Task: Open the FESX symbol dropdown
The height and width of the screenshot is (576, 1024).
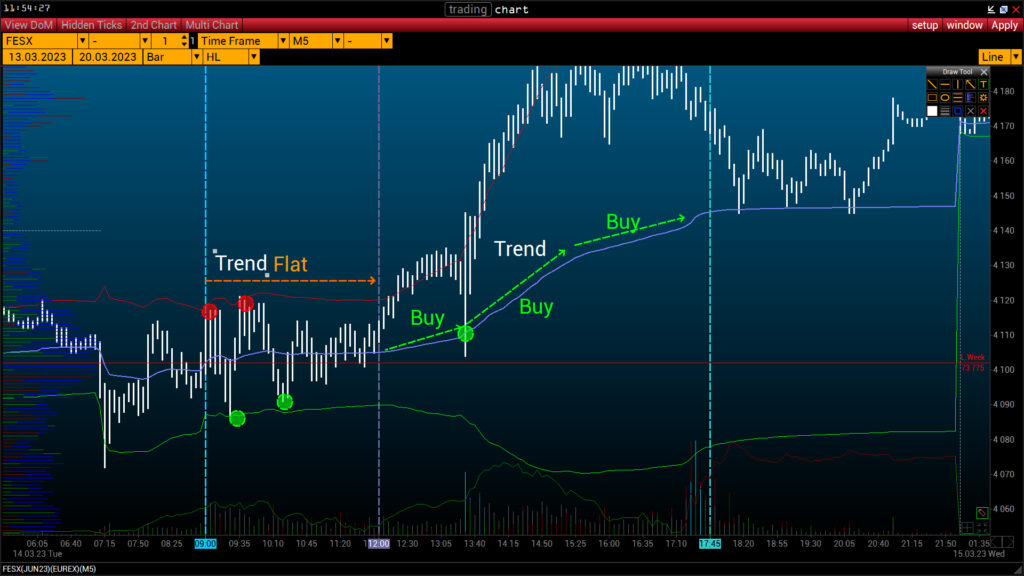Action: (x=82, y=41)
